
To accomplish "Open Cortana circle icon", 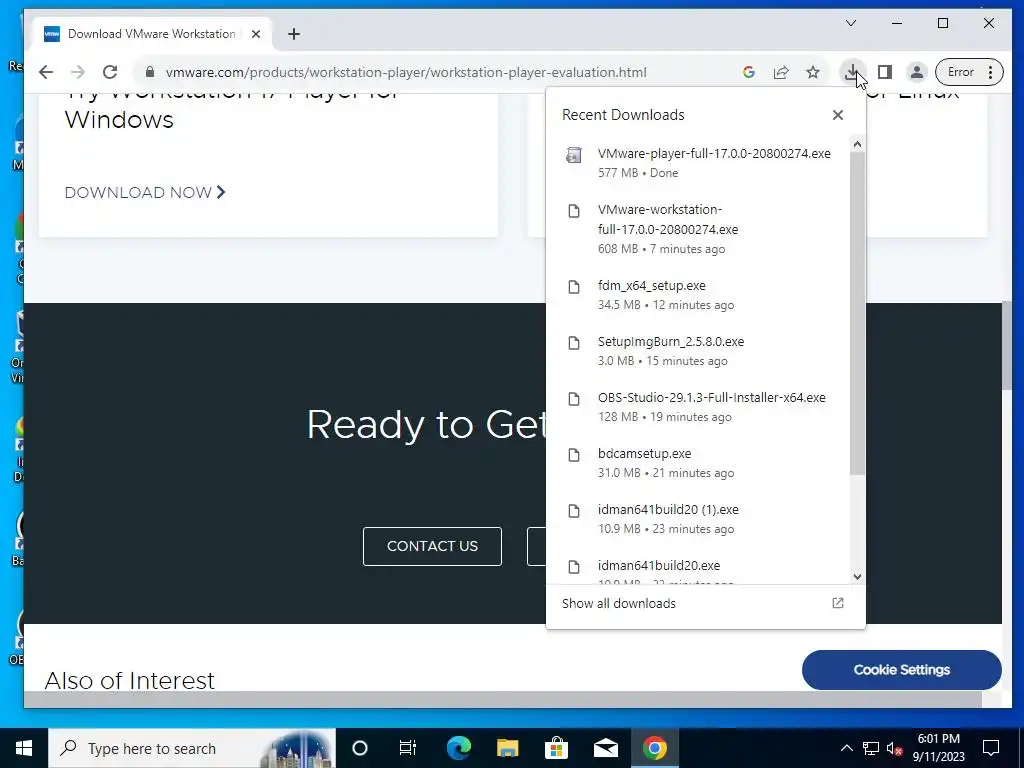I will [x=360, y=748].
